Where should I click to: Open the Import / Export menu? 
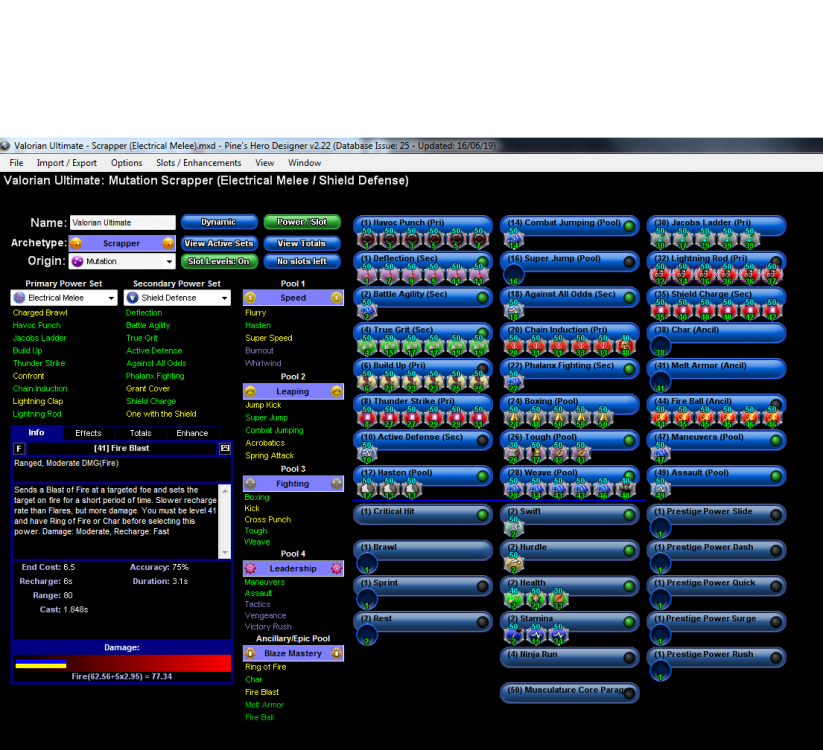(x=67, y=163)
